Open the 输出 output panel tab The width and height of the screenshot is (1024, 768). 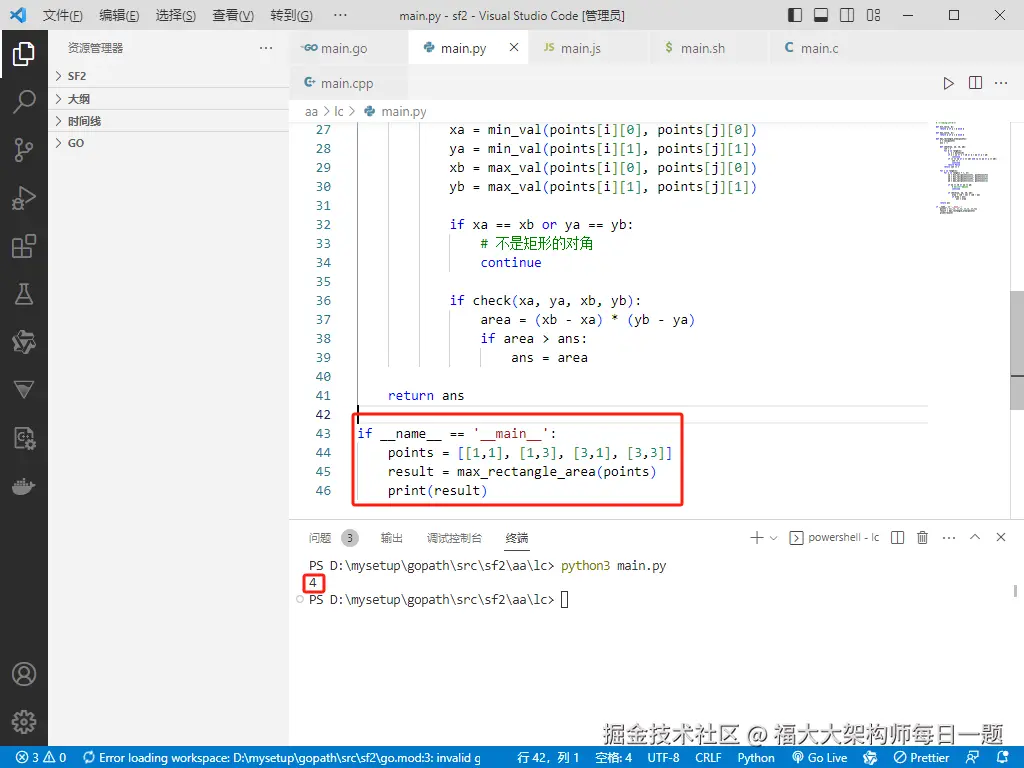click(x=392, y=537)
